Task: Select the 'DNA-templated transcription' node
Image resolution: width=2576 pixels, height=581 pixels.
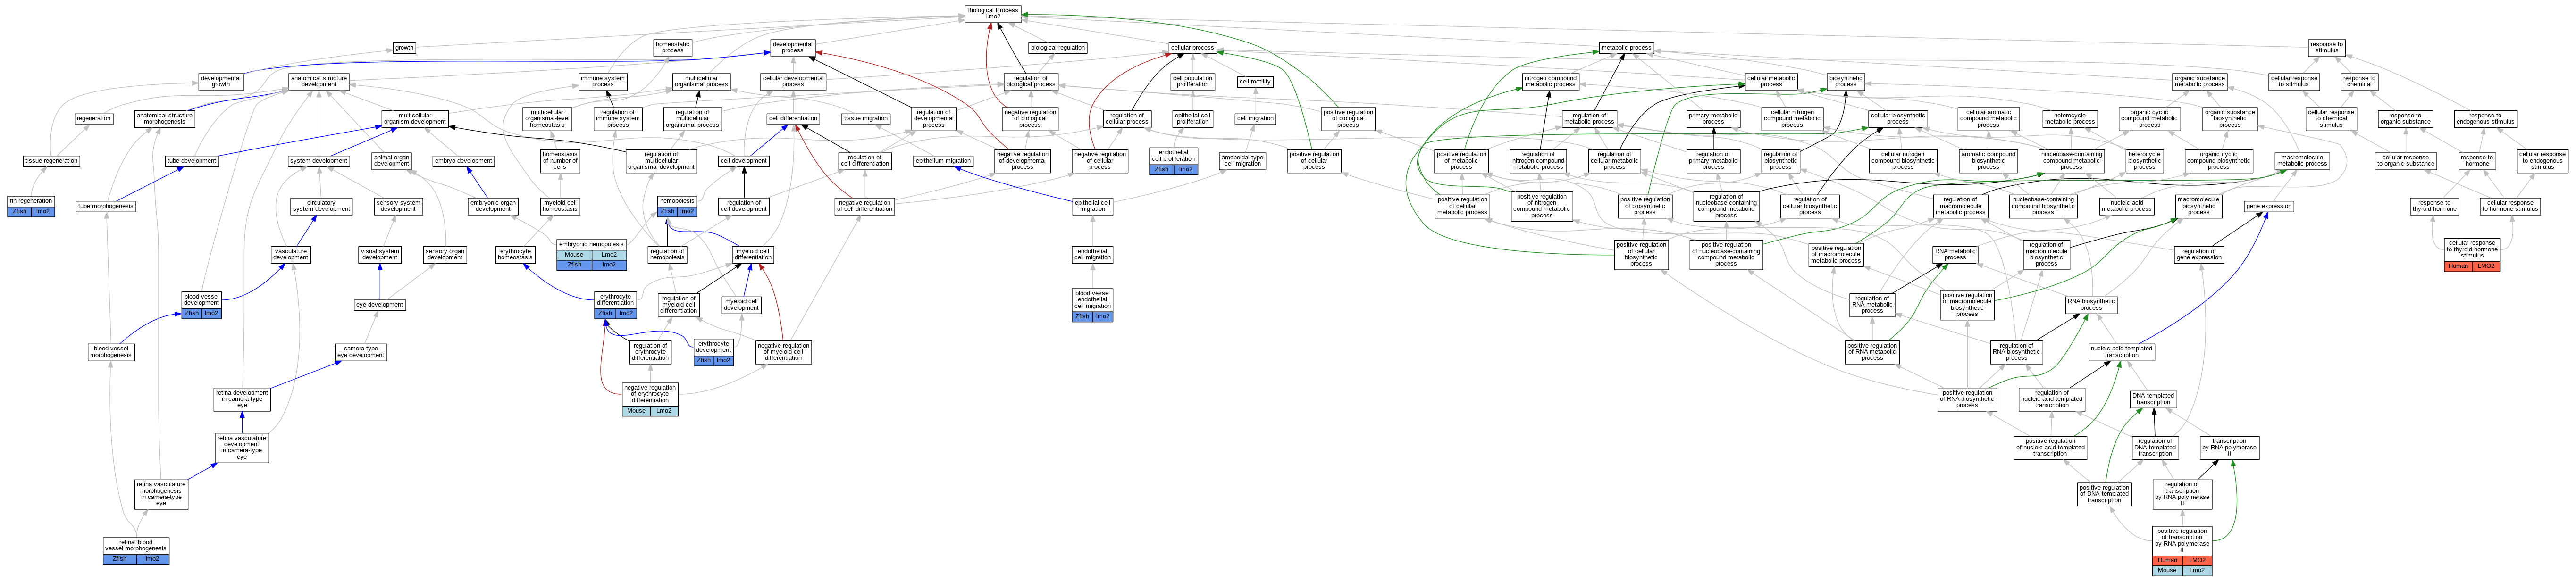Action: (x=2153, y=399)
